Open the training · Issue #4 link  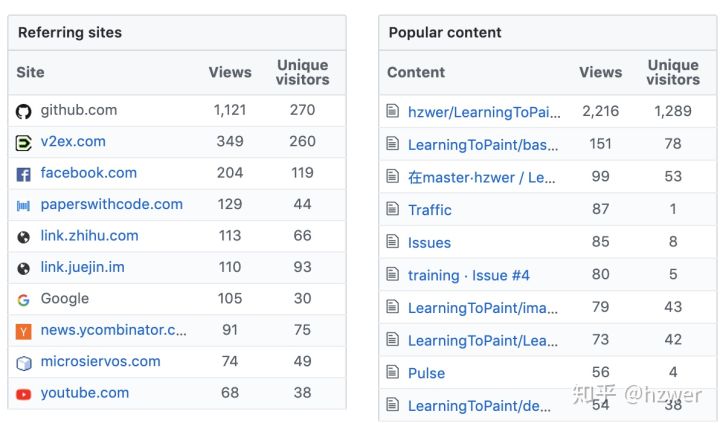pos(468,275)
